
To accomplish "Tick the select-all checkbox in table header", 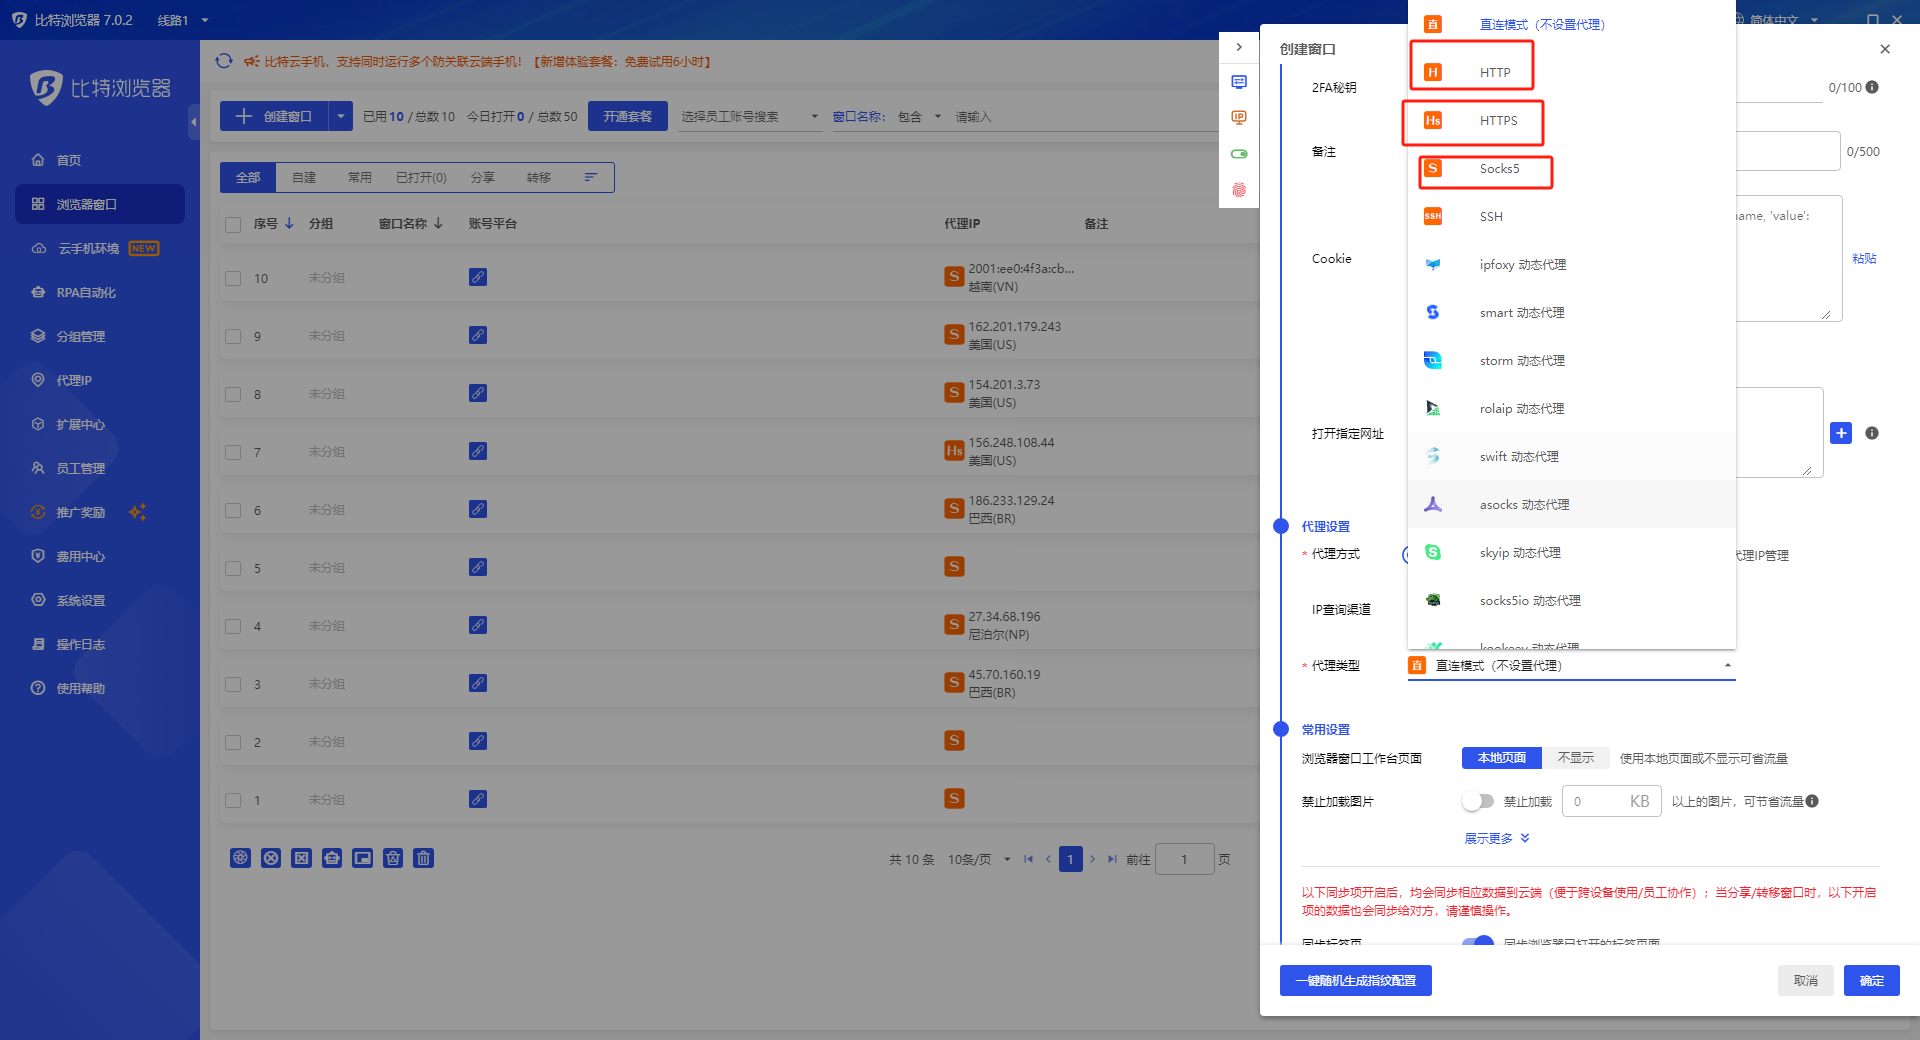I will pyautogui.click(x=233, y=225).
